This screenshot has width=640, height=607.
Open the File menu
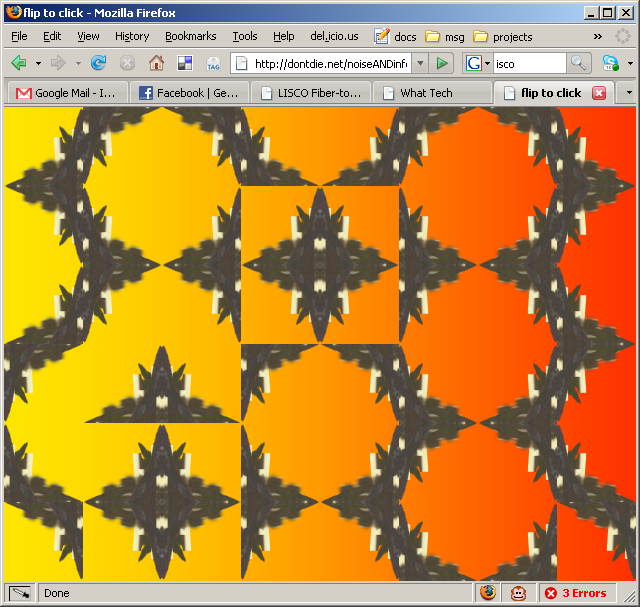click(19, 36)
